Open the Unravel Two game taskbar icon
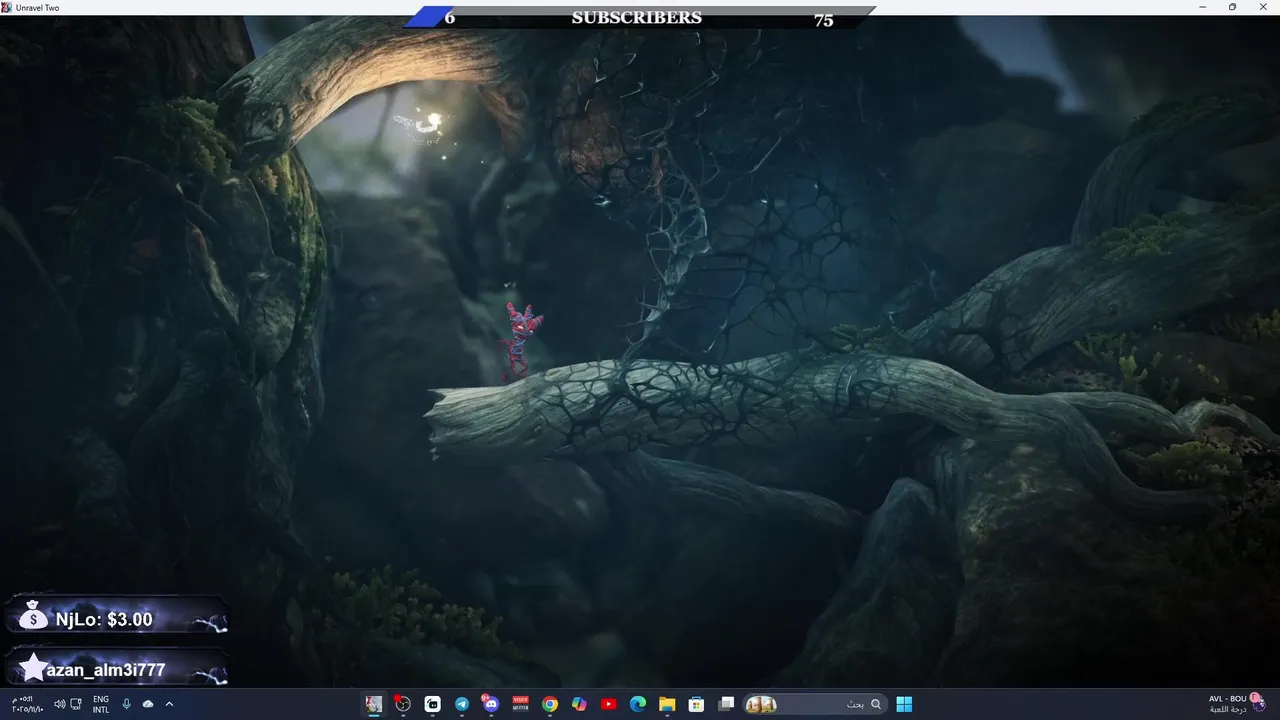Screen dimensions: 1280x720 [374, 704]
